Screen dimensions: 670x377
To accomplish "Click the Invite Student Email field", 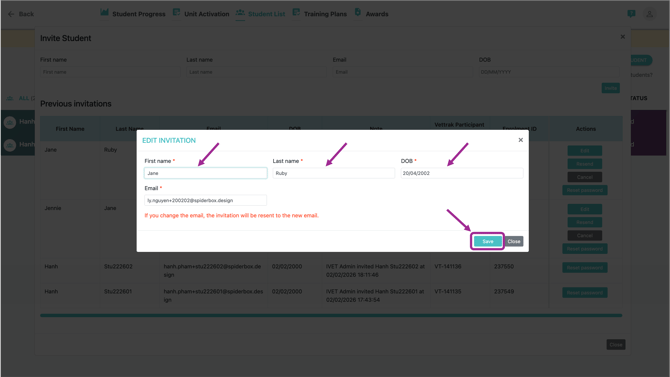I will point(403,72).
